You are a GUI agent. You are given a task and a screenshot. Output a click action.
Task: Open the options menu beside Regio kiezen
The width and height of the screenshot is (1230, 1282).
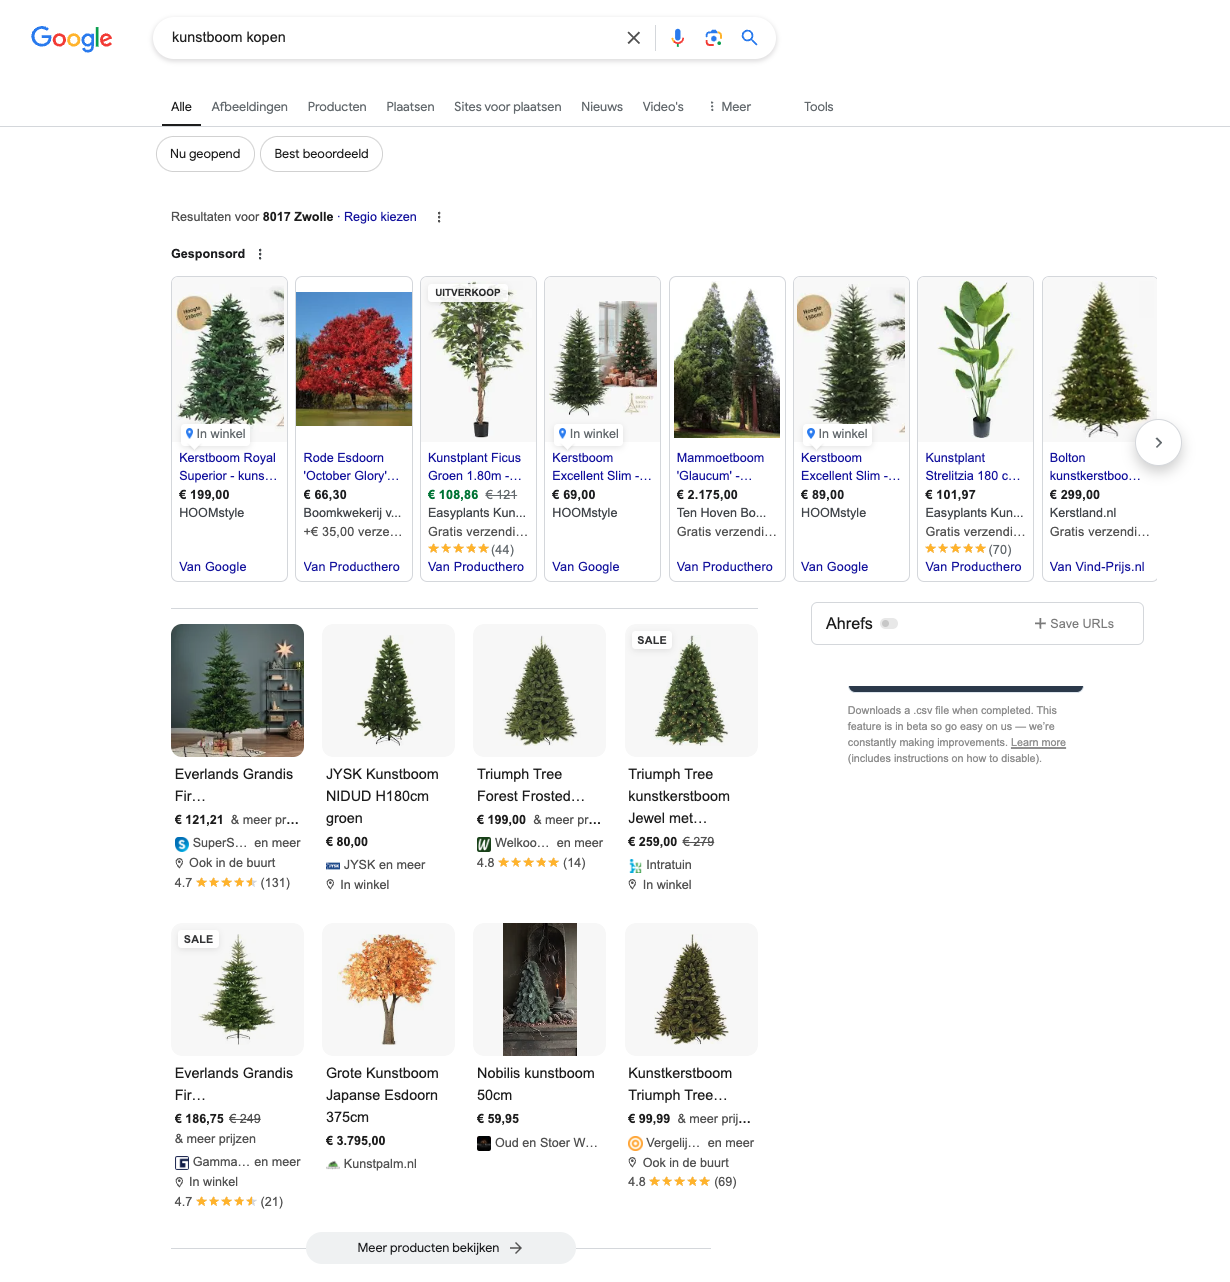439,217
